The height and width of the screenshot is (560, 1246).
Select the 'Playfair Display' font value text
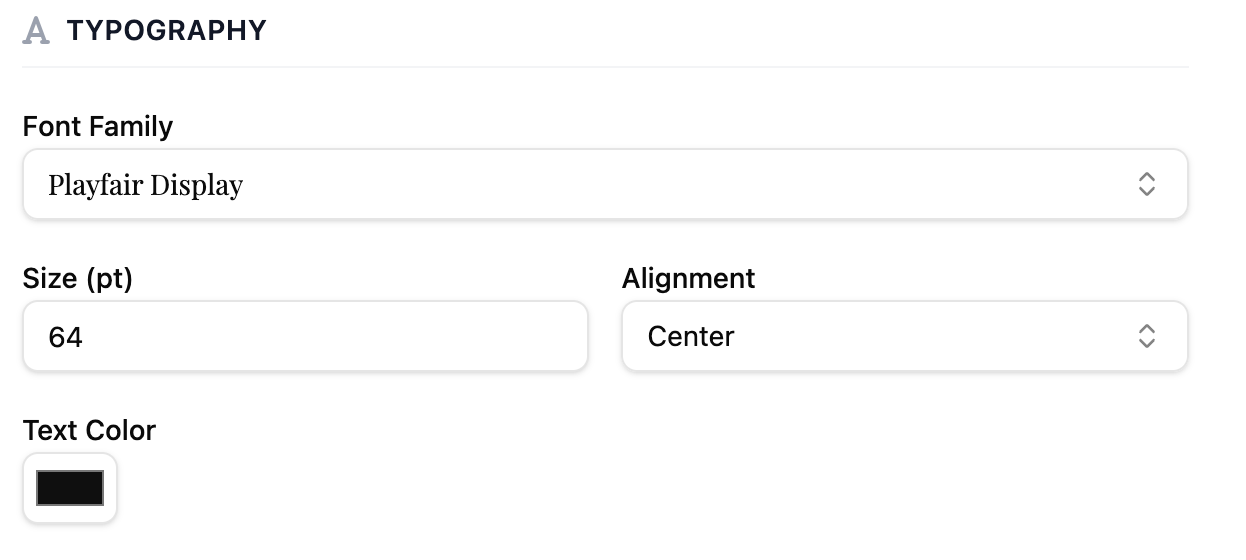[x=145, y=186]
